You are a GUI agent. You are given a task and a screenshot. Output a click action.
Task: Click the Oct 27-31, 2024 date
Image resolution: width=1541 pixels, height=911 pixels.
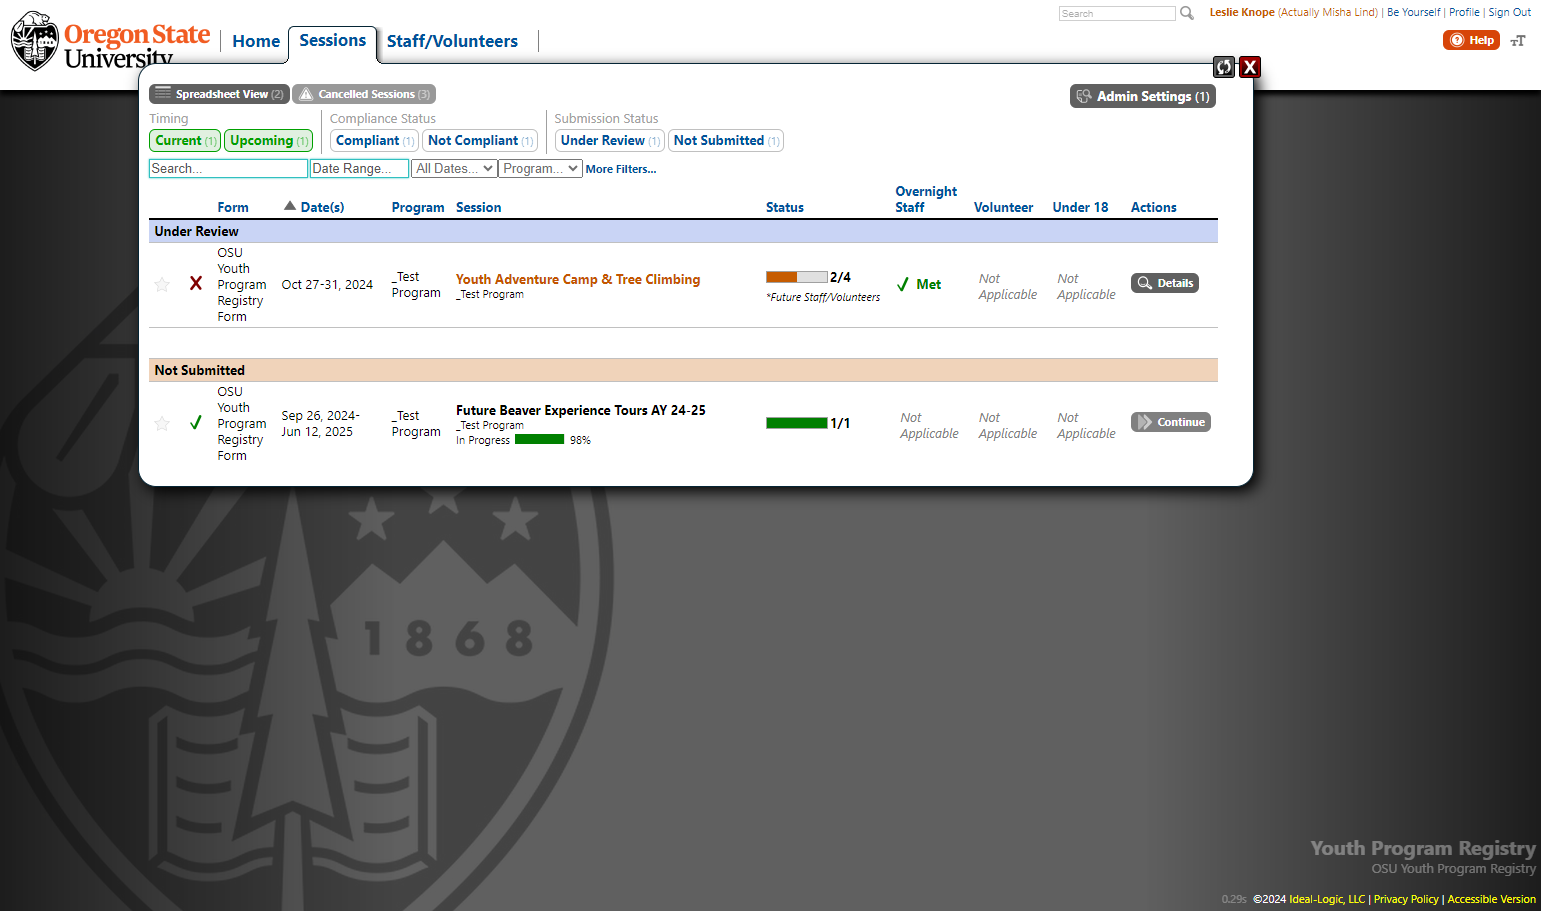[x=327, y=284]
